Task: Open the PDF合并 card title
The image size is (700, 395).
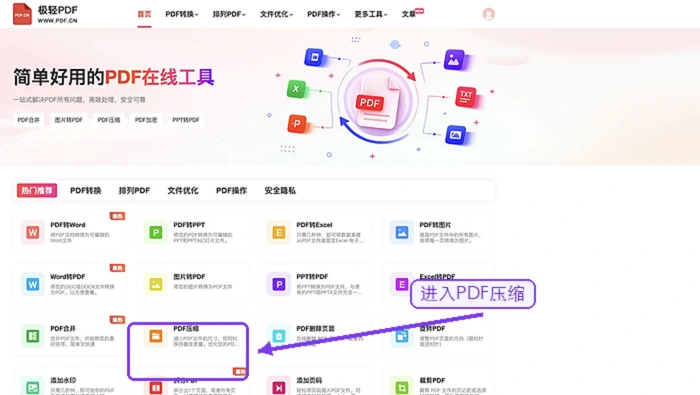Action: pyautogui.click(x=63, y=328)
